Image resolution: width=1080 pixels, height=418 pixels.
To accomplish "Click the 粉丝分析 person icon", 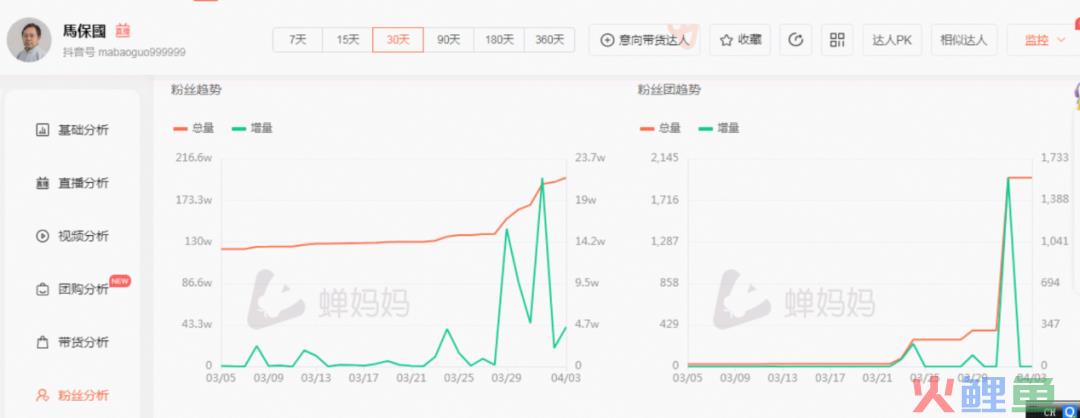I will [x=43, y=395].
